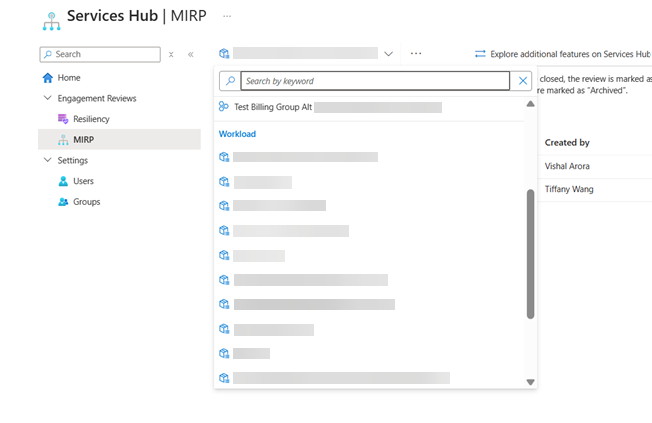652x423 pixels.
Task: Click the magnifier icon in keyword search
Action: coord(230,81)
